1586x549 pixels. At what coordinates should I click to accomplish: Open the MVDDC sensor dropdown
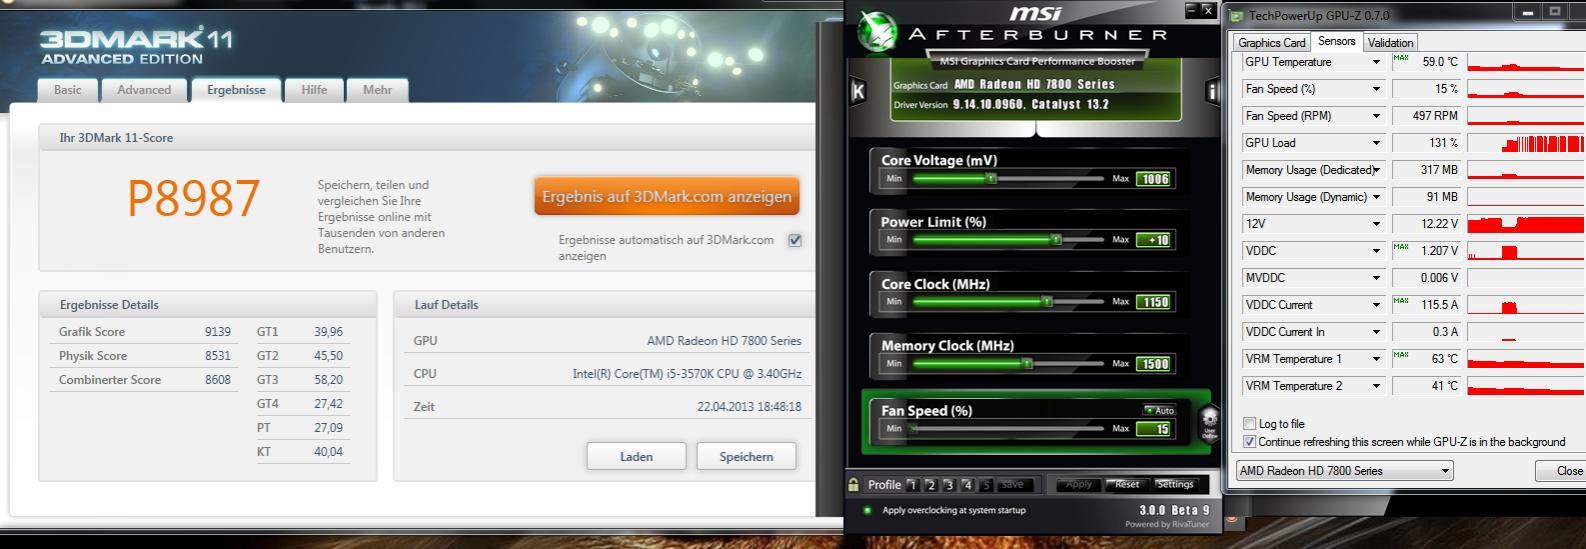1376,278
